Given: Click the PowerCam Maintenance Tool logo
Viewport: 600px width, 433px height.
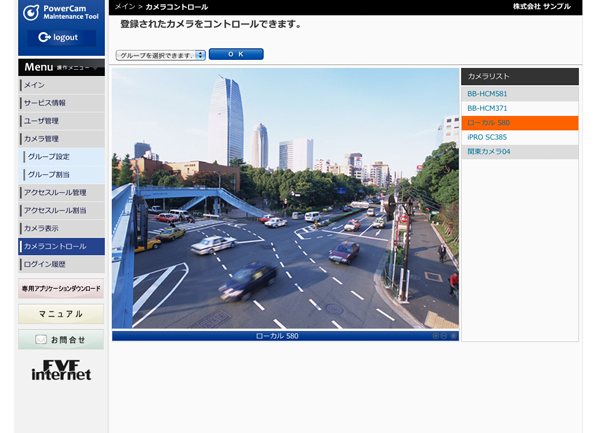Looking at the screenshot, I should 60,12.
